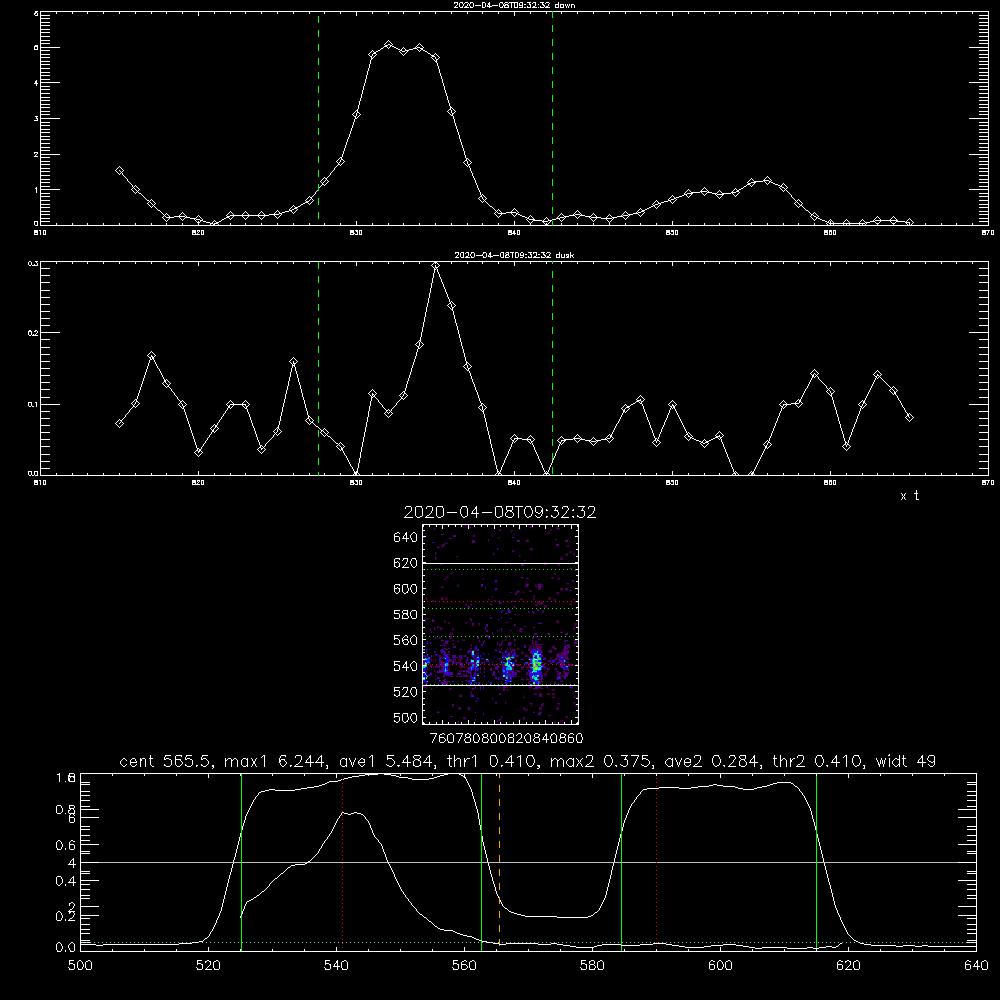Viewport: 1000px width, 1000px height.
Task: Click the green vertical line near 585 in bottom plot
Action: click(621, 861)
